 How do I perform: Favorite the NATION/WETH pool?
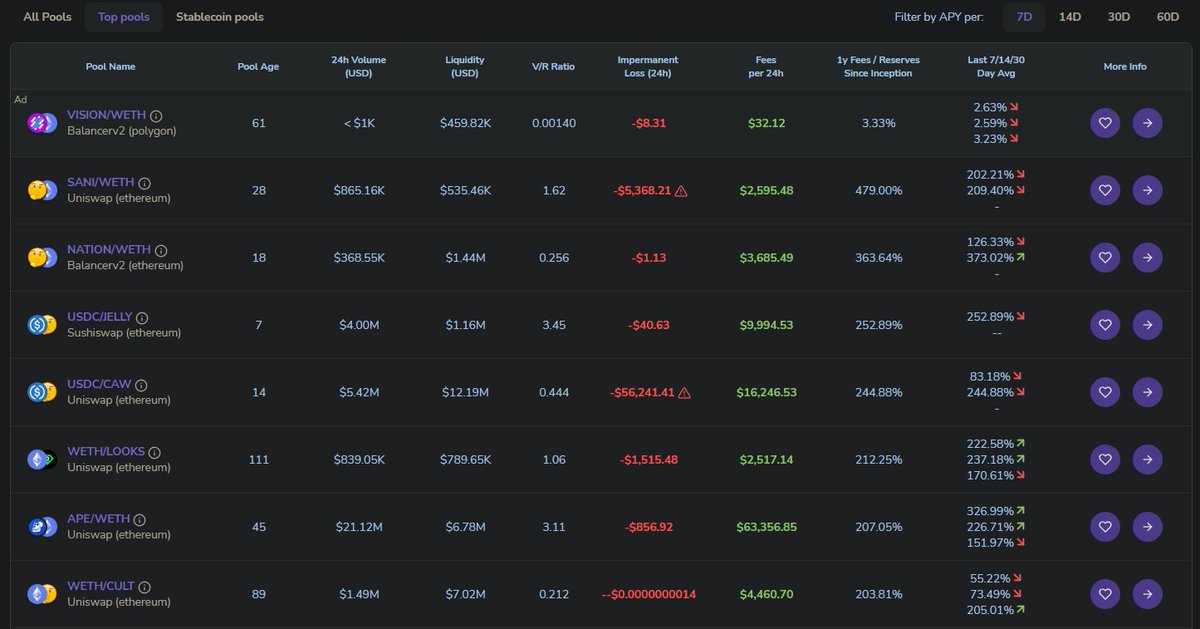tap(1105, 257)
